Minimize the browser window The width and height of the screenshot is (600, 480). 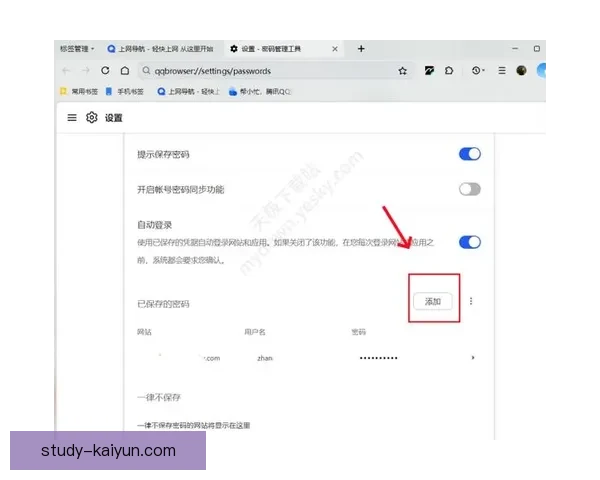click(x=515, y=49)
